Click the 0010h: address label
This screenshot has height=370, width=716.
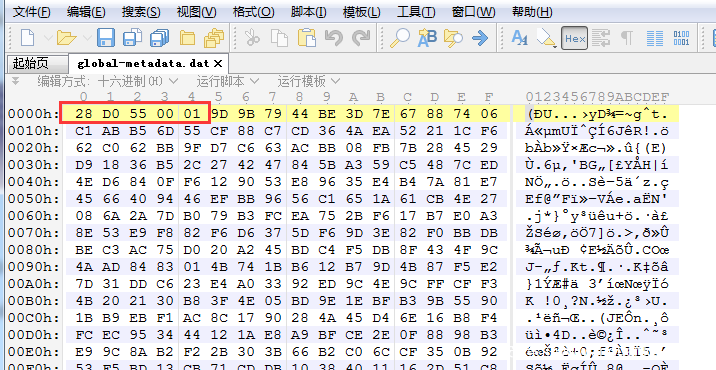[x=34, y=131]
